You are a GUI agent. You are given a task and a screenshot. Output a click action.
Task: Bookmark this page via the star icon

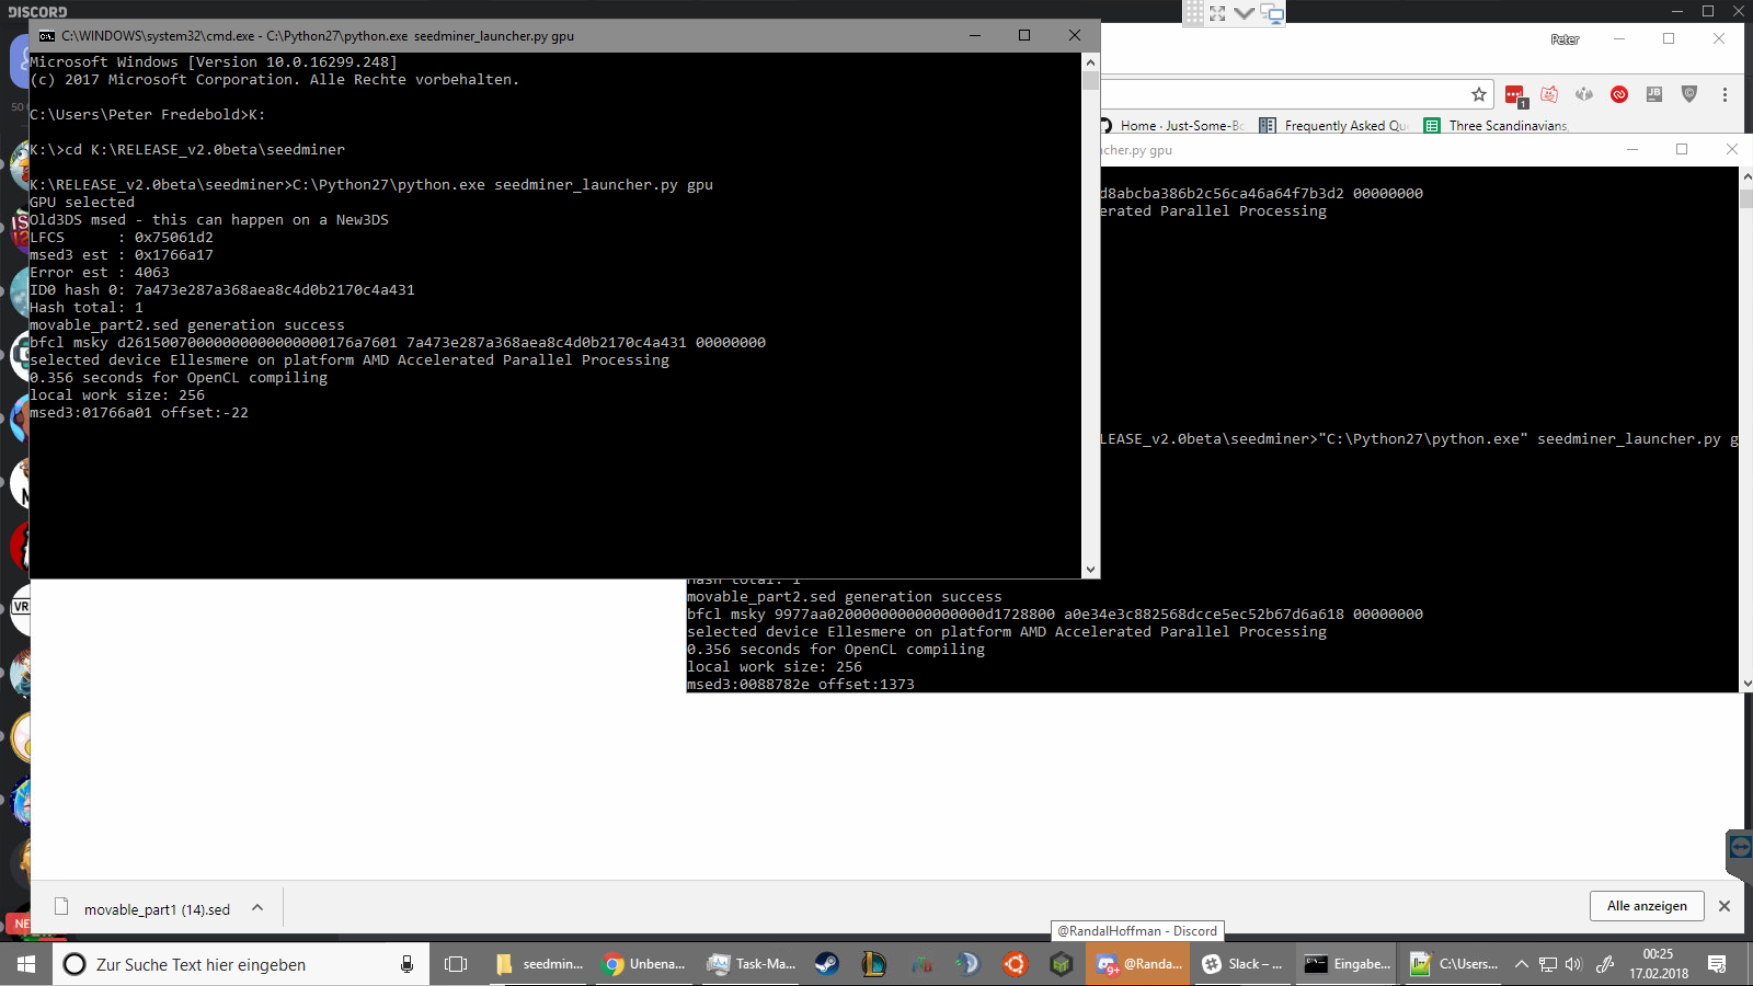coord(1479,94)
